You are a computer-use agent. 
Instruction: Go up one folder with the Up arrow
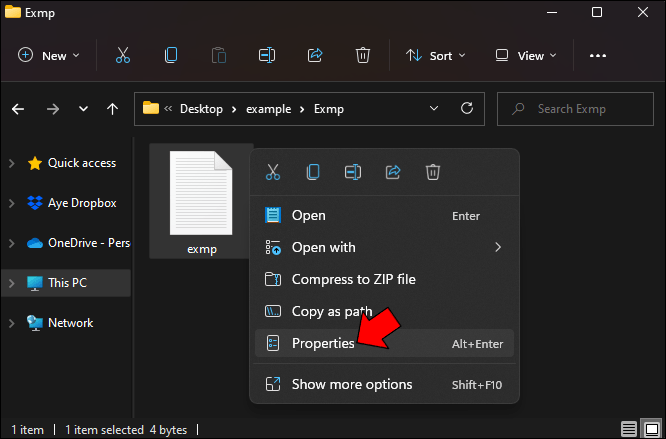point(112,109)
